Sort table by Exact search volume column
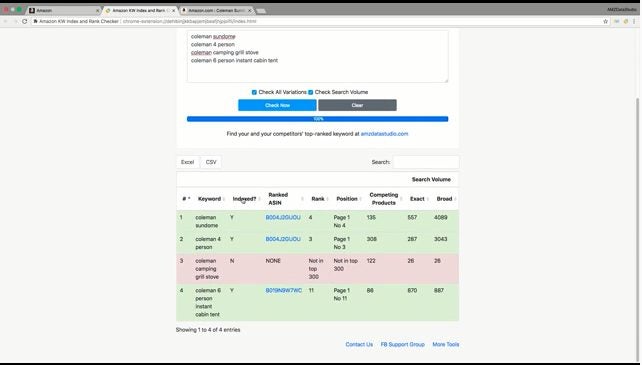The height and width of the screenshot is (365, 642). click(x=417, y=199)
